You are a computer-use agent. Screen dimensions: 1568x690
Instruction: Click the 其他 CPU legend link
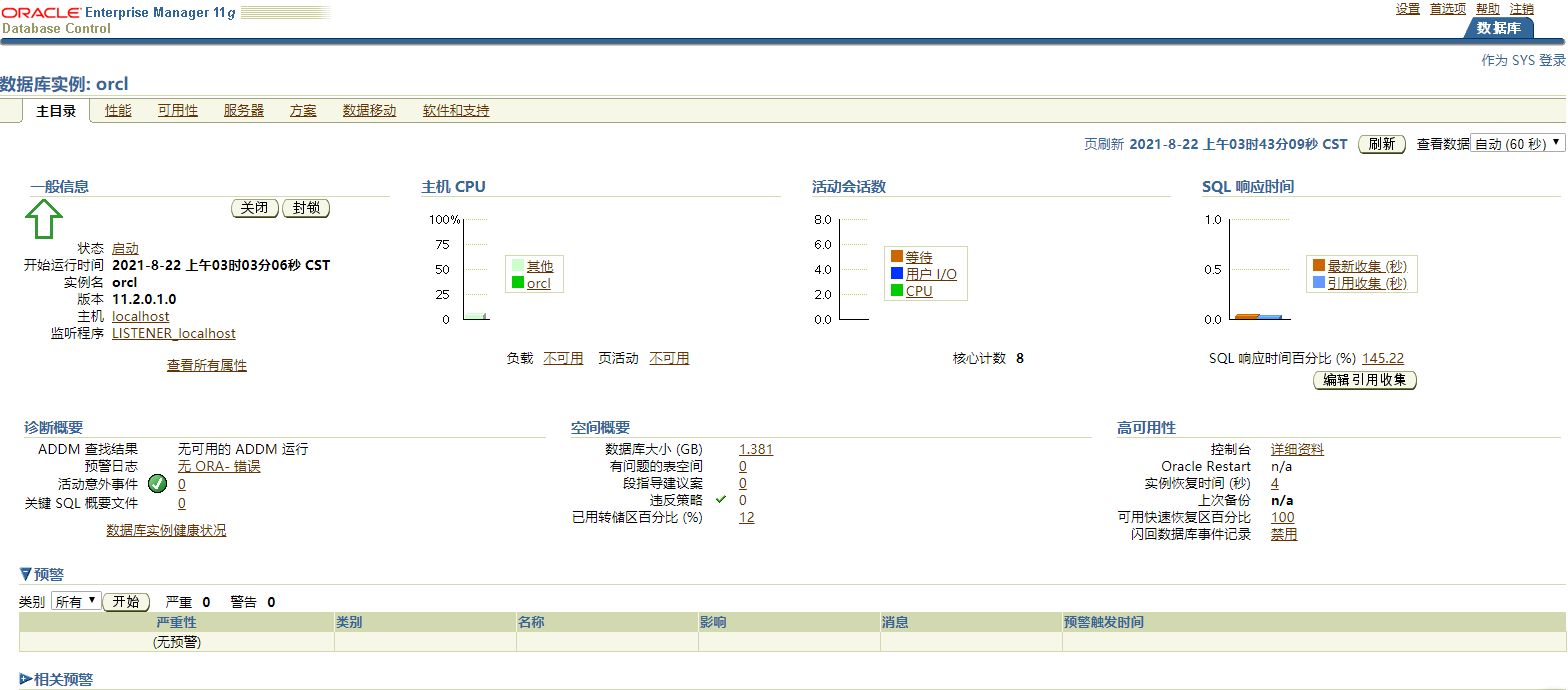click(x=540, y=266)
